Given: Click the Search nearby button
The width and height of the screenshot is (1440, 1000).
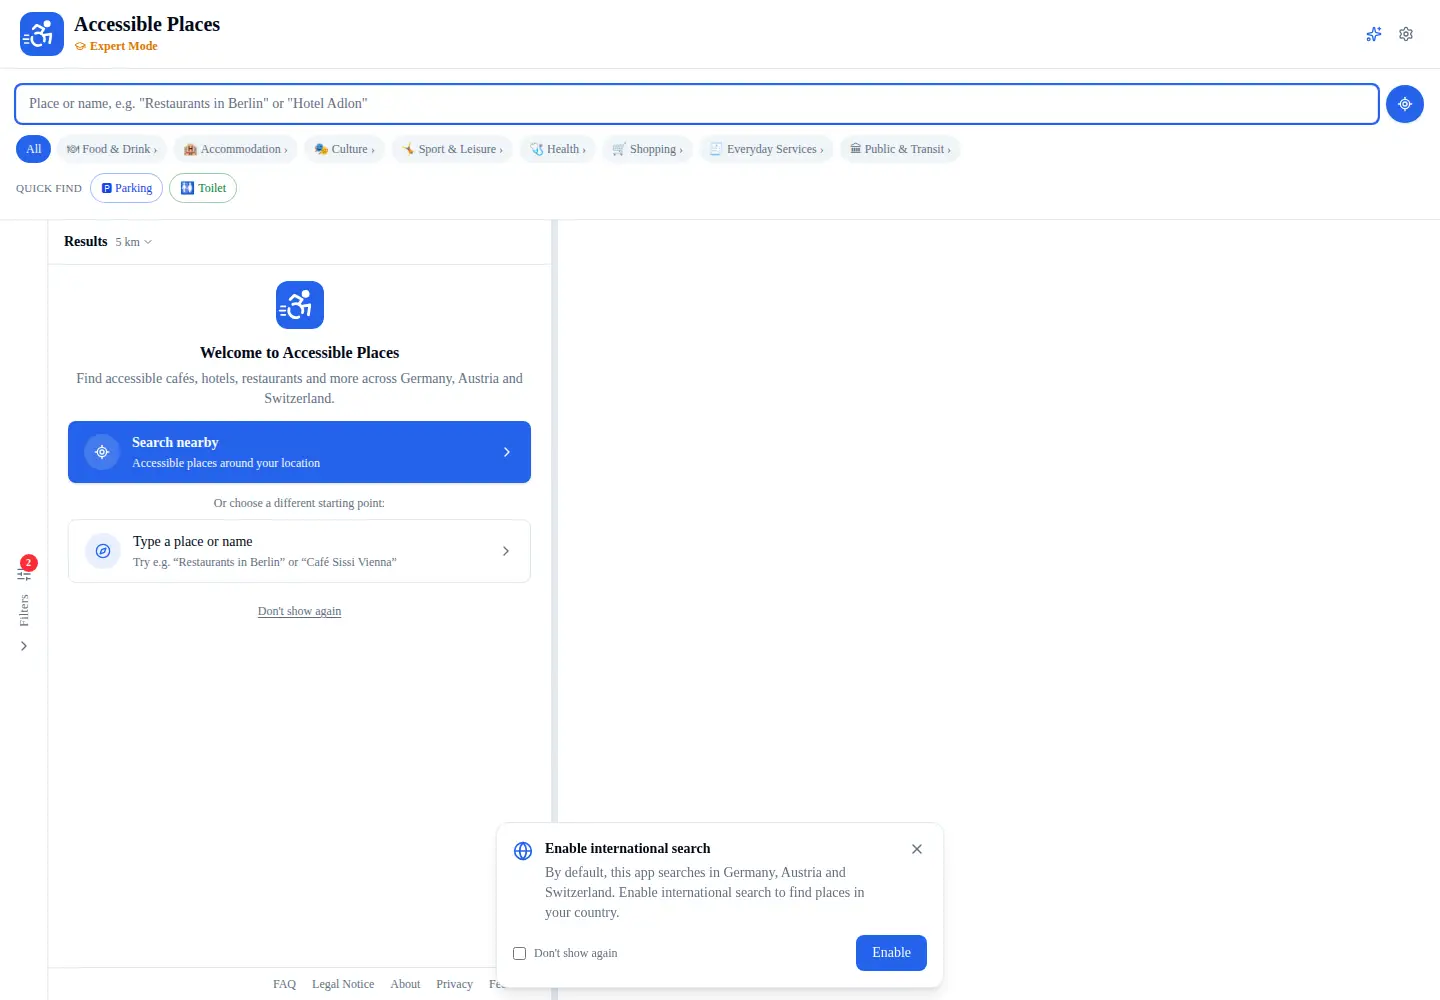Looking at the screenshot, I should coord(299,452).
